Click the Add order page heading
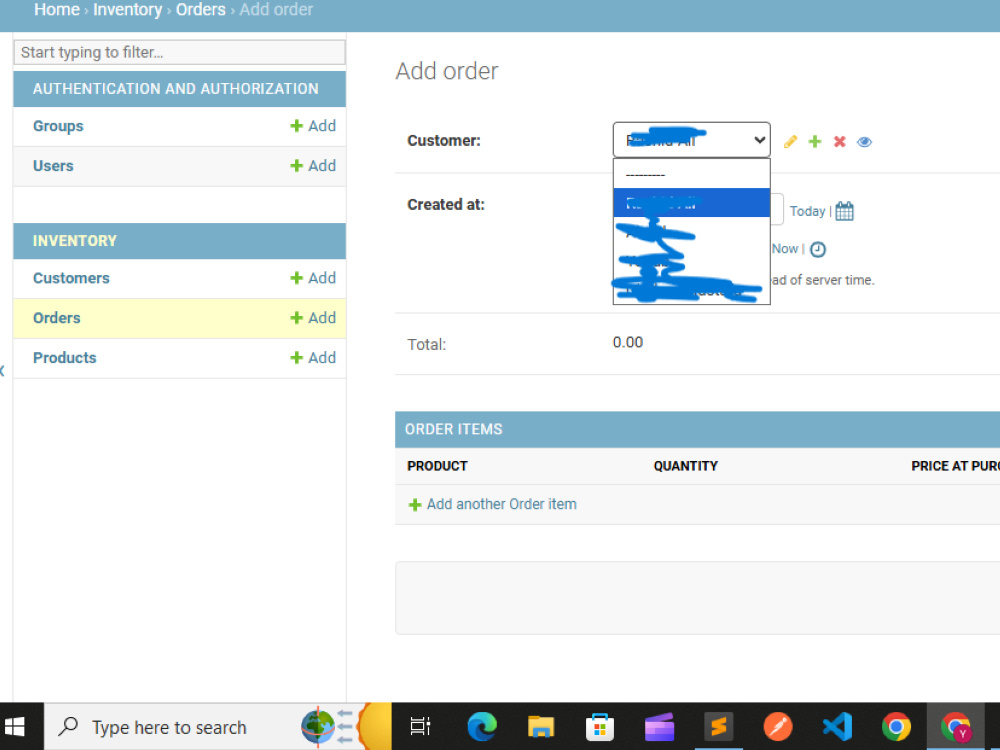The width and height of the screenshot is (1000, 750). pos(446,71)
